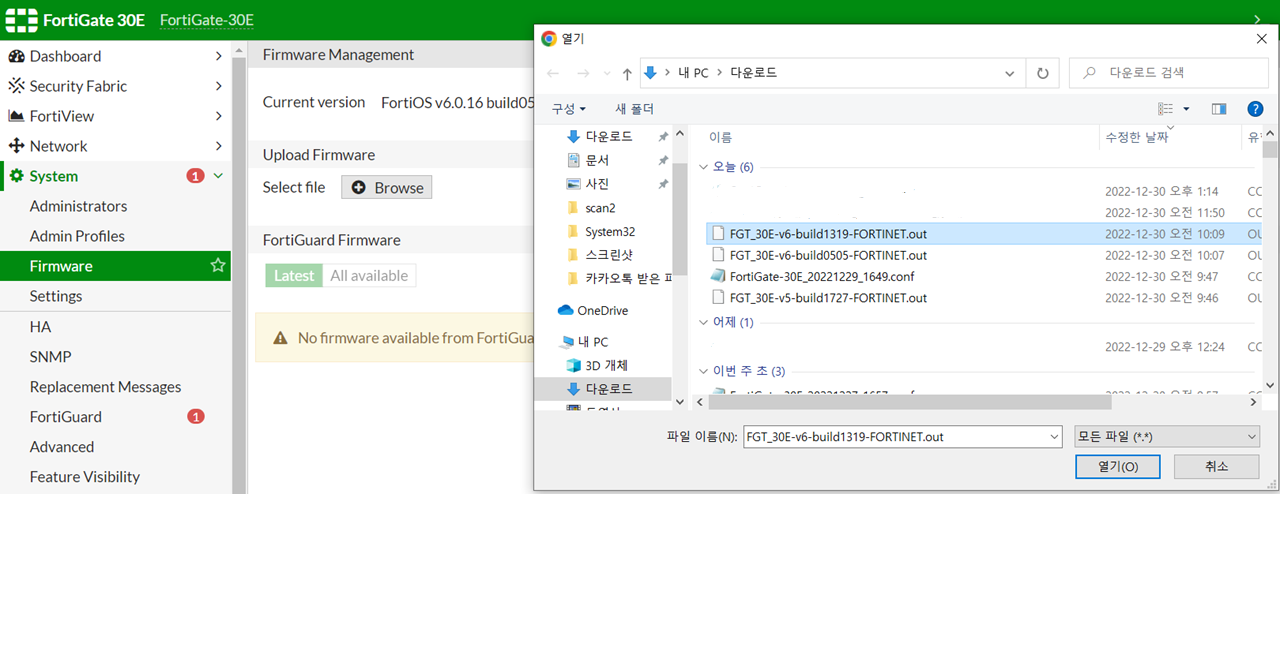Click the Dashboard gauge icon

[x=16, y=56]
